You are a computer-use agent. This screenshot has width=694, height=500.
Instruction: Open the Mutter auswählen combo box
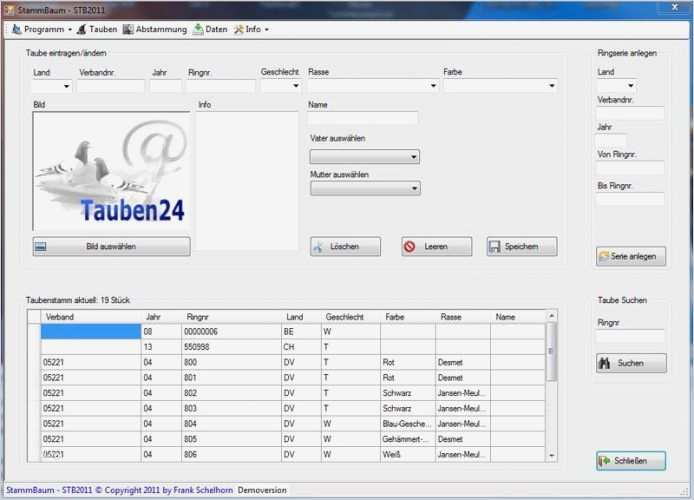365,188
